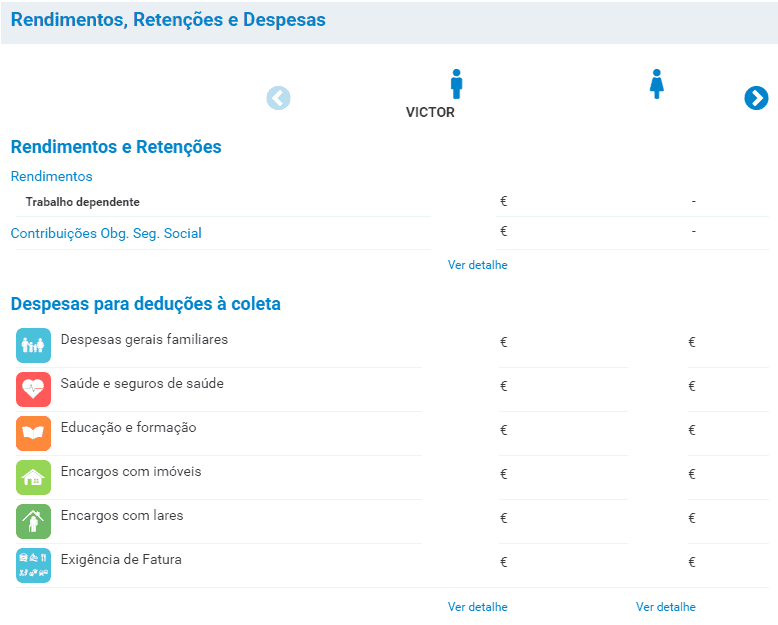Click the Encargos com imóveis house icon
The height and width of the screenshot is (625, 778).
tap(33, 477)
